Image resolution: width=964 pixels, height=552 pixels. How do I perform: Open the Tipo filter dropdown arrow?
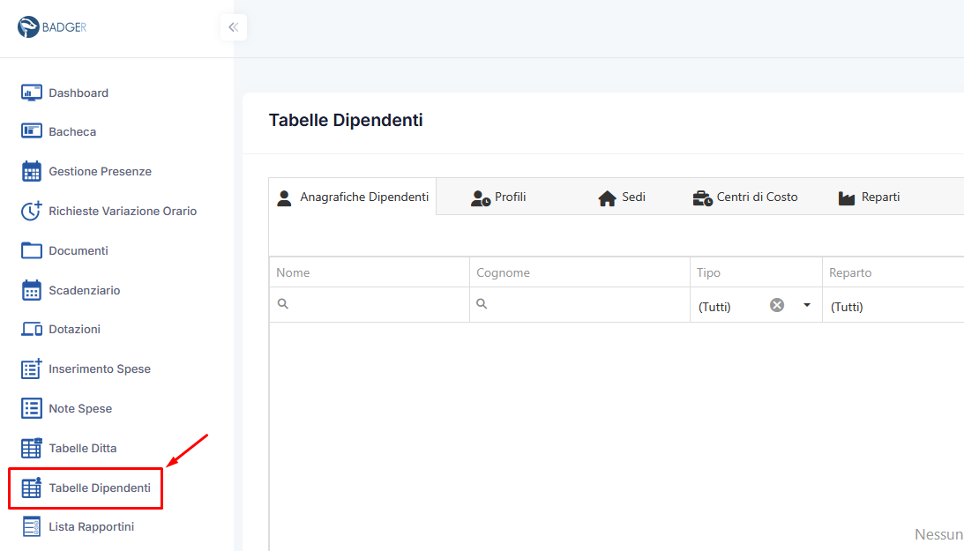tap(807, 306)
